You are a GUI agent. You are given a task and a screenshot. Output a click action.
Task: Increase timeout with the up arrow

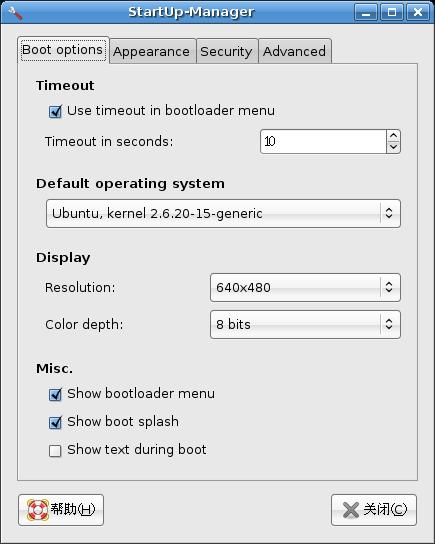[x=393, y=136]
